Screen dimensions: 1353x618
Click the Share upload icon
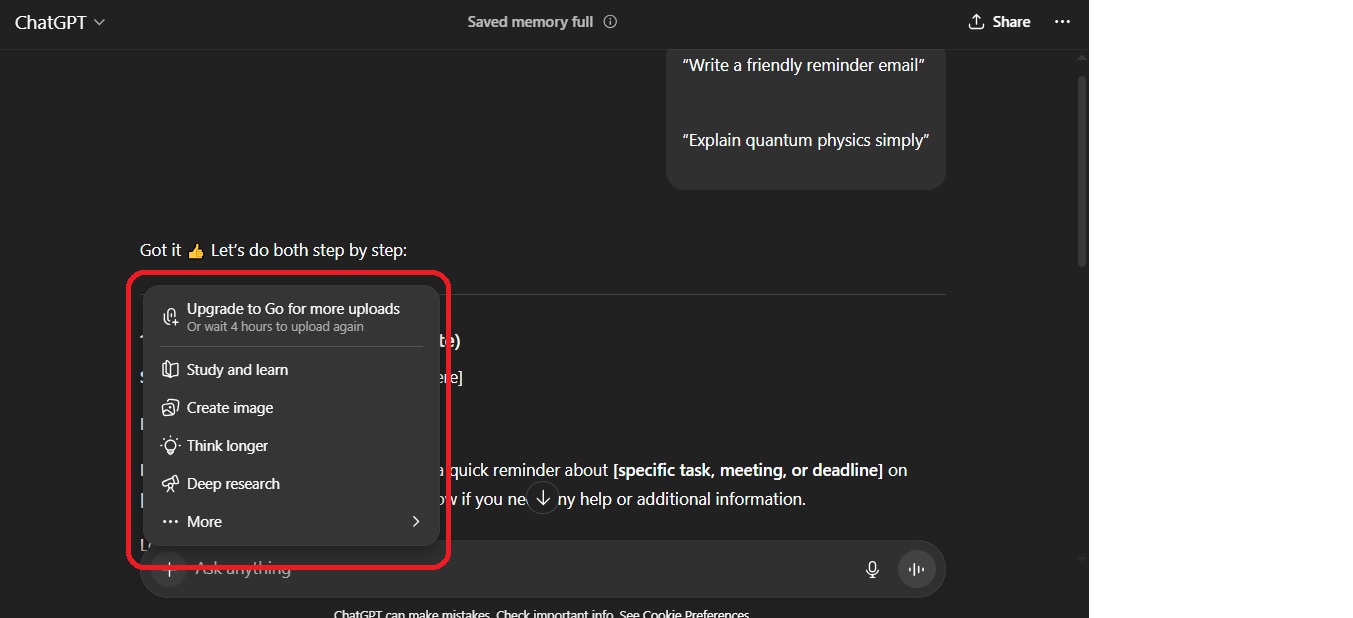[976, 22]
